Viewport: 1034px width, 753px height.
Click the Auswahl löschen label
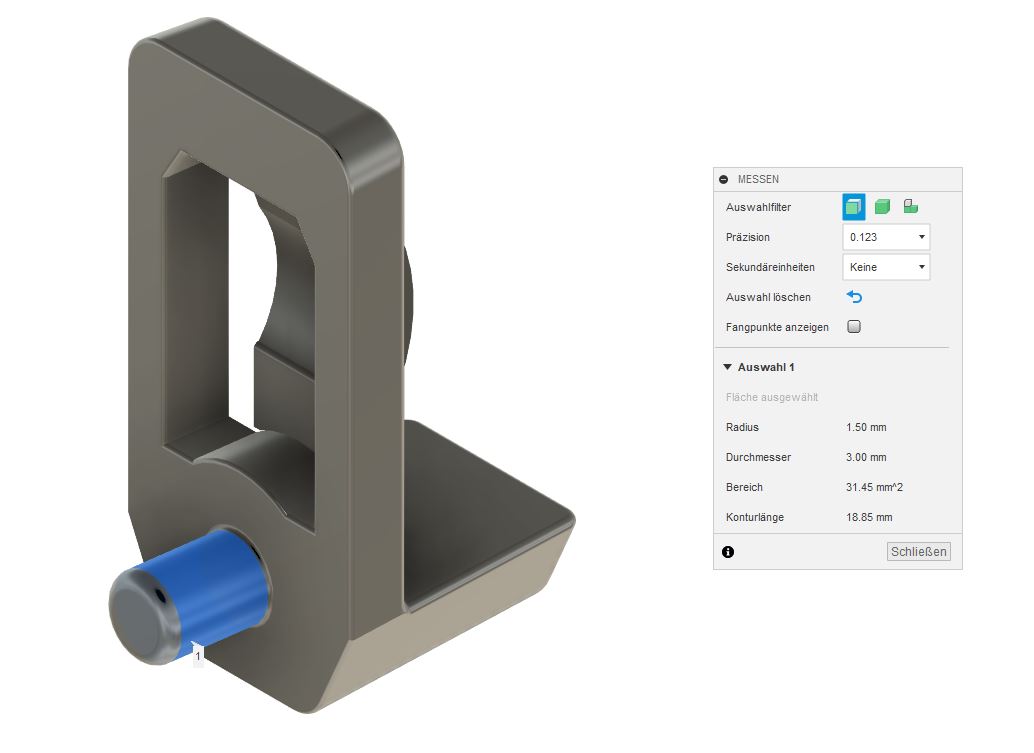click(768, 297)
